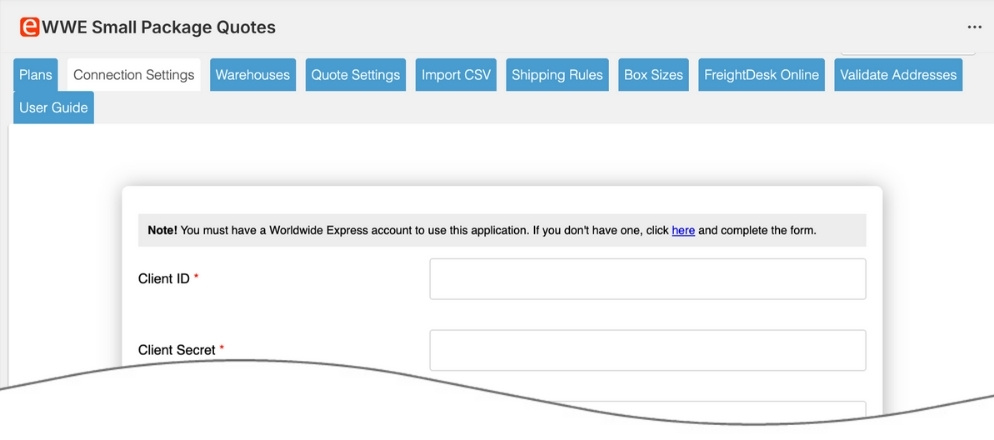Focus the Client Secret input field
Viewport: 994px width, 440px height.
(x=648, y=350)
